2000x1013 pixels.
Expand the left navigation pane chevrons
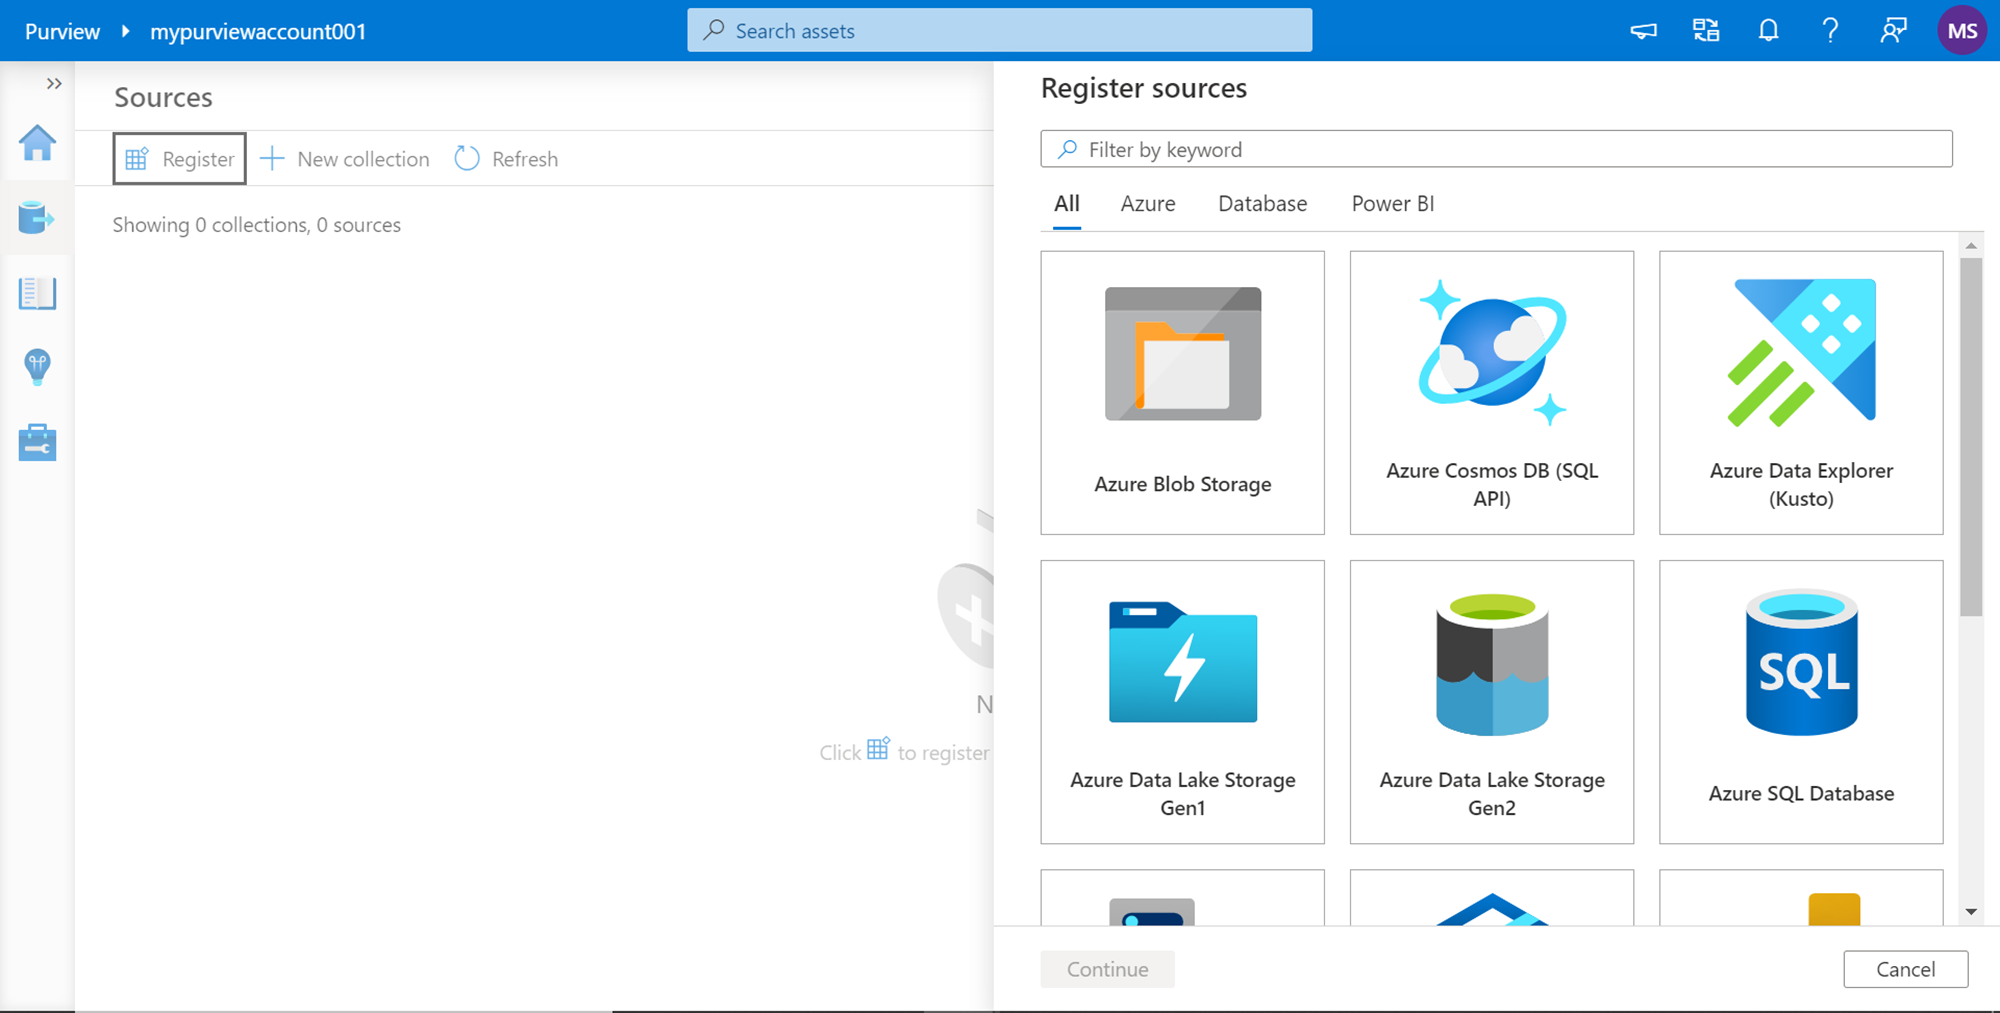point(54,84)
